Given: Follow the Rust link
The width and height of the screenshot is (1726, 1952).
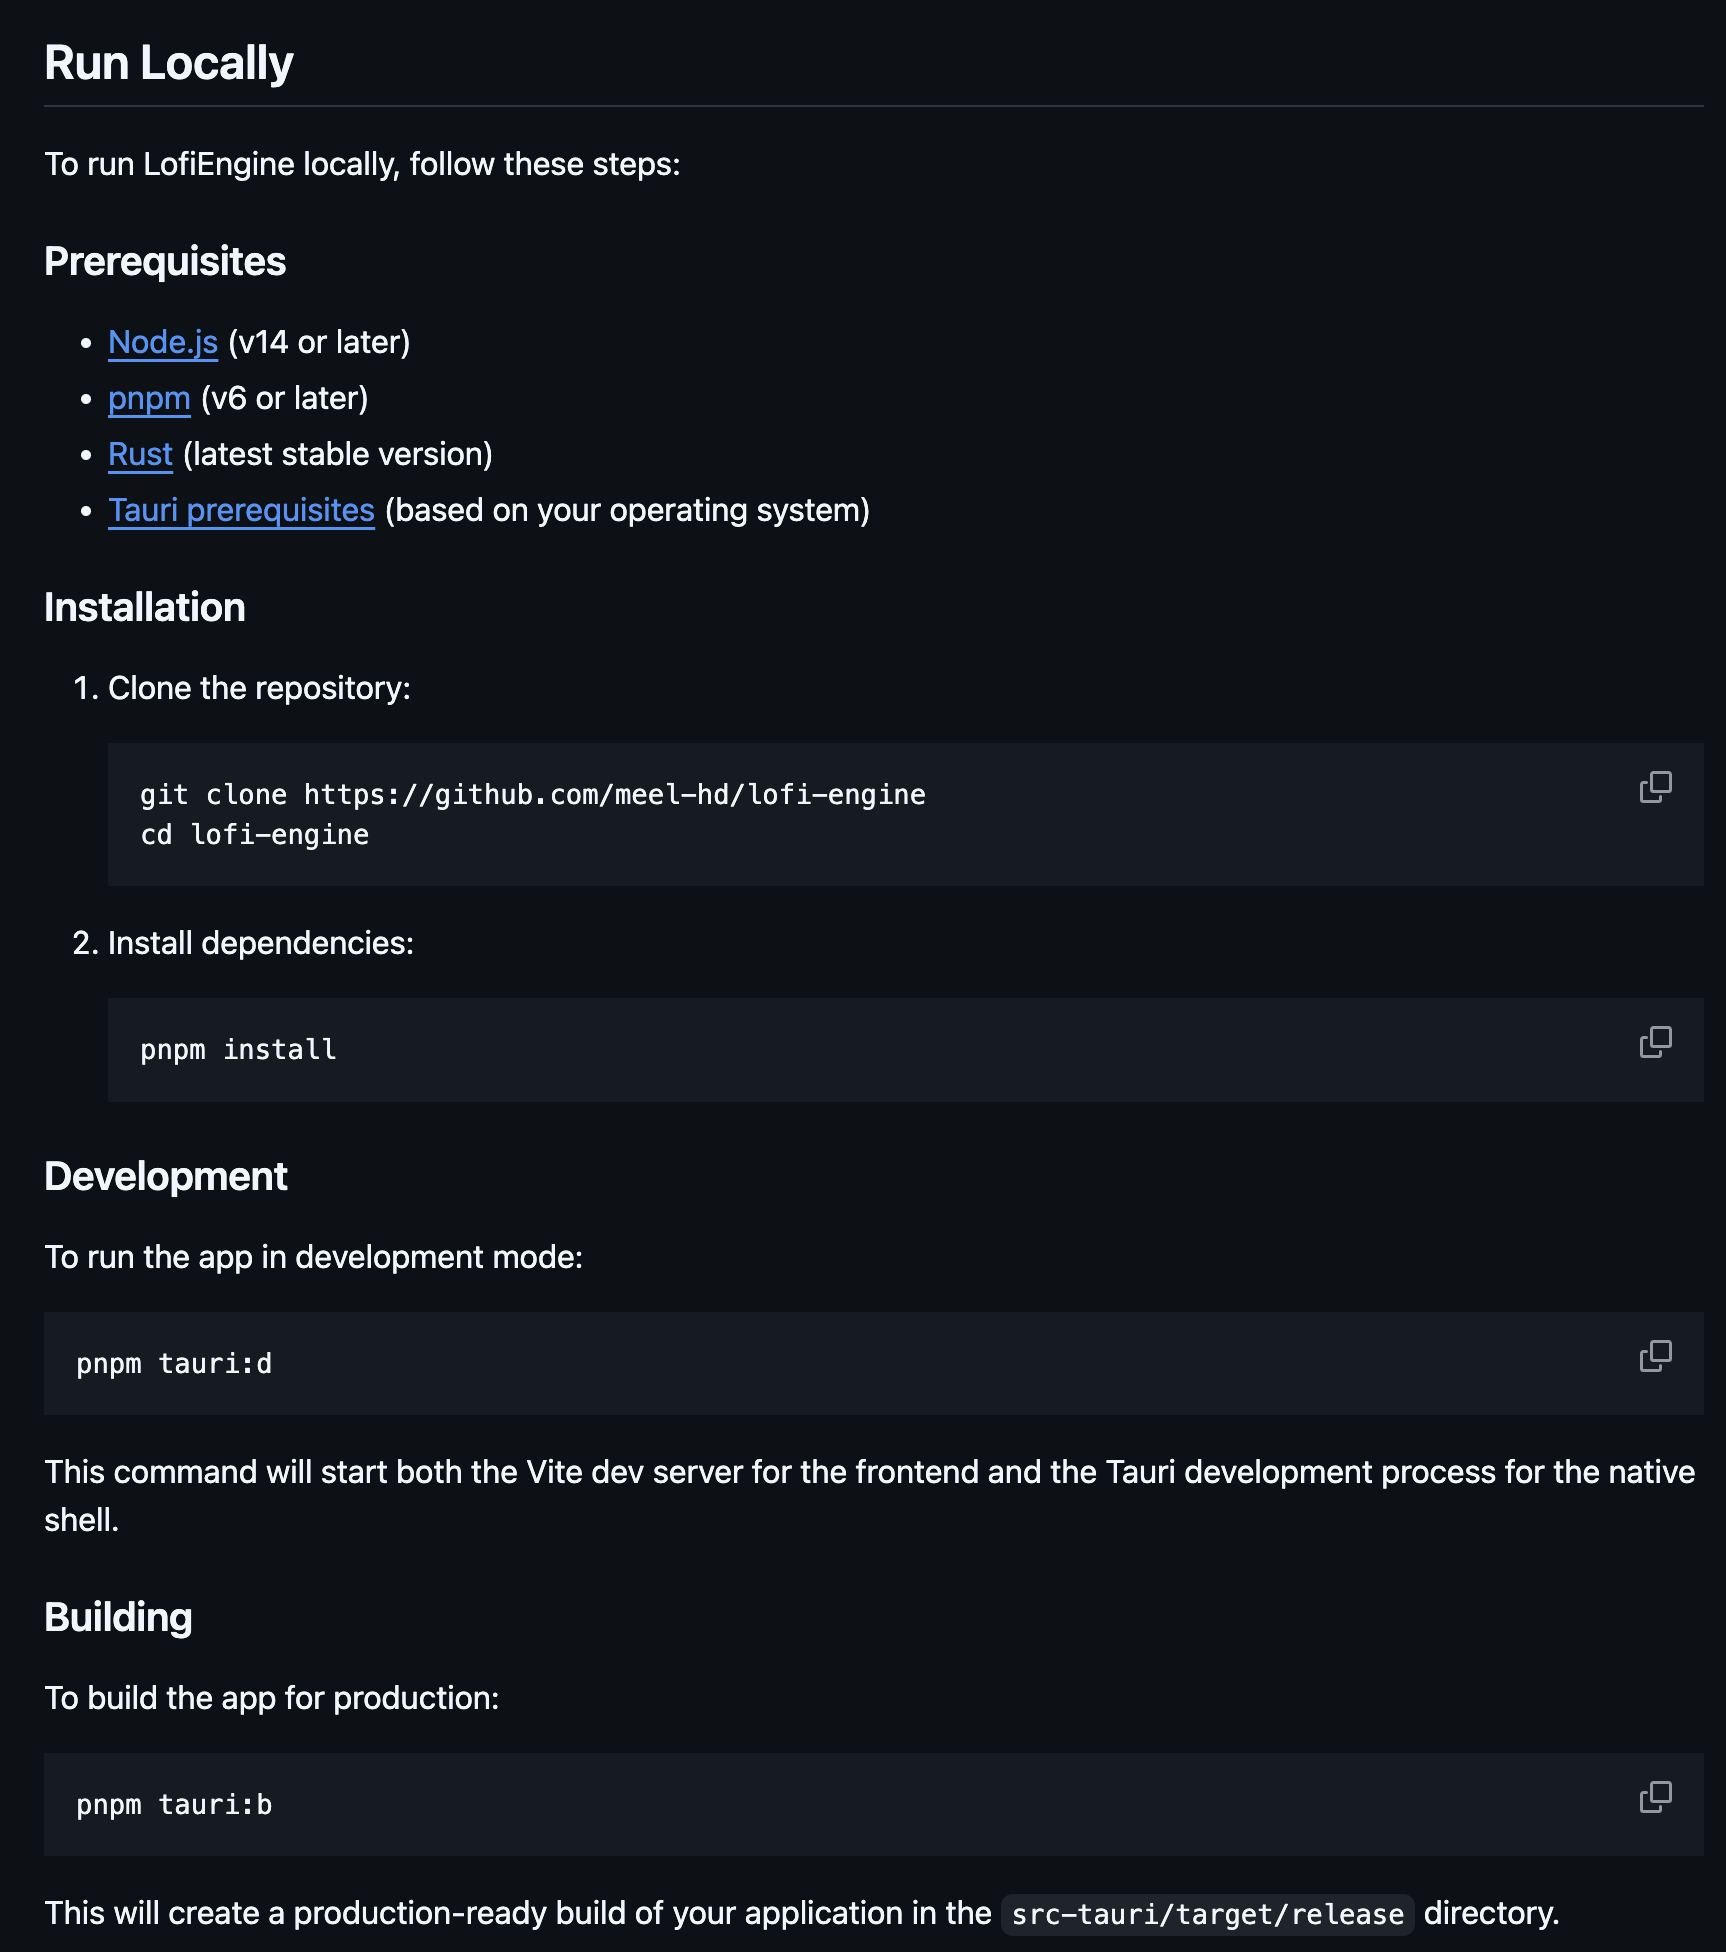Looking at the screenshot, I should [x=140, y=455].
